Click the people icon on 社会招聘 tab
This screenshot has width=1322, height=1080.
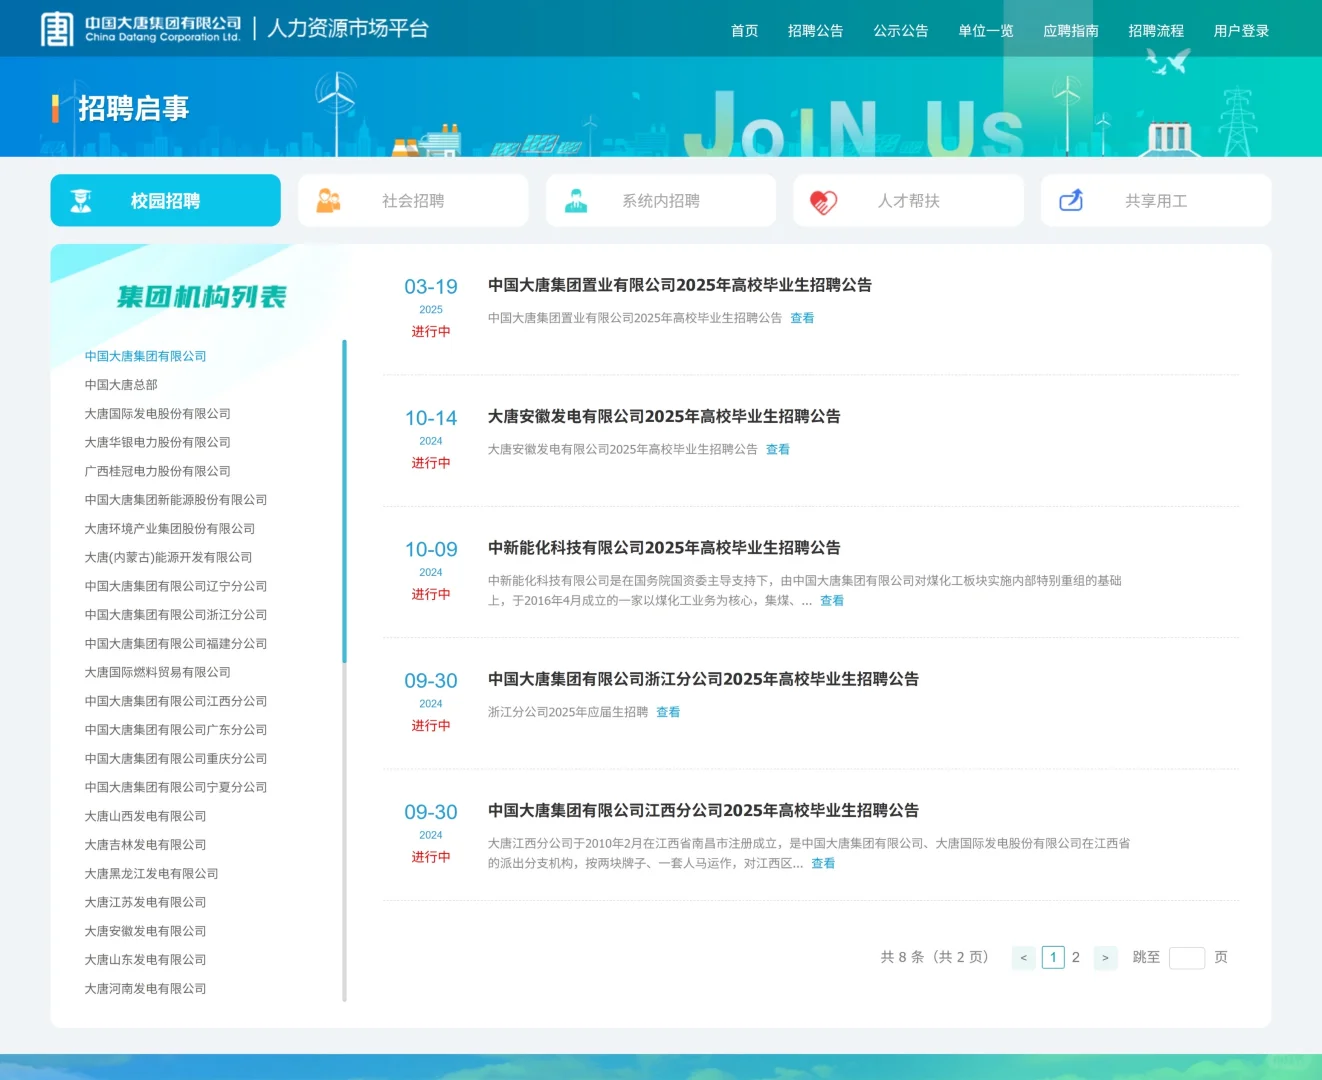328,201
